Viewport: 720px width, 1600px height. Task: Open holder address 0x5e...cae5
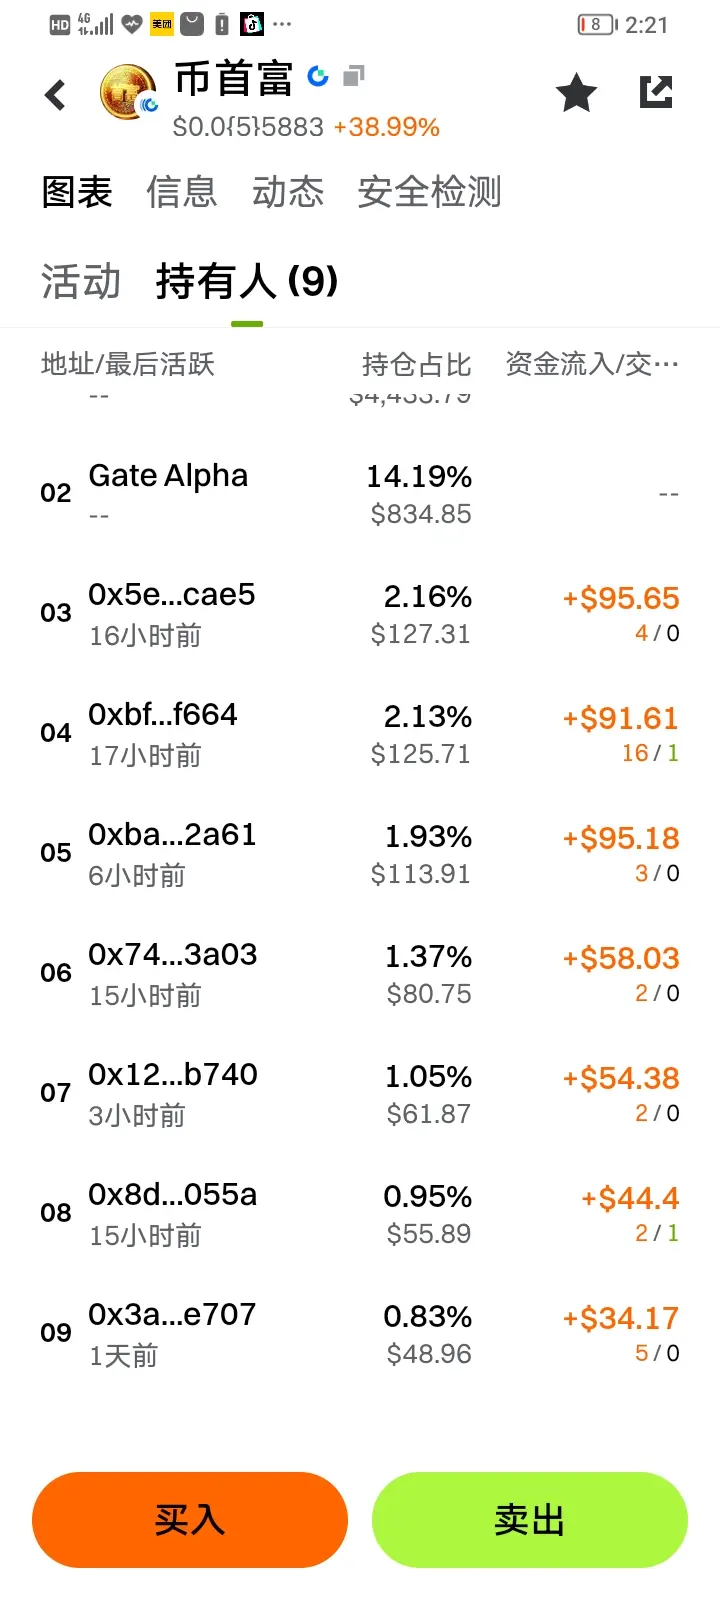pos(172,595)
